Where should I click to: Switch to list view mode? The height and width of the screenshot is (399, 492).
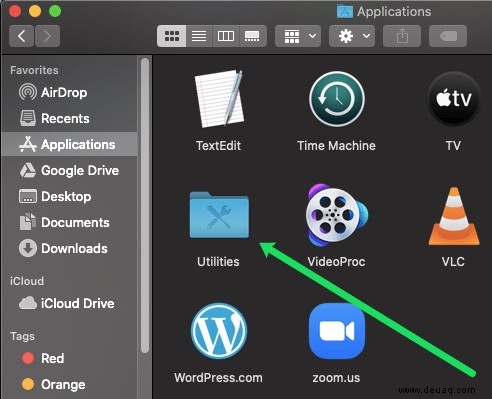pyautogui.click(x=199, y=36)
